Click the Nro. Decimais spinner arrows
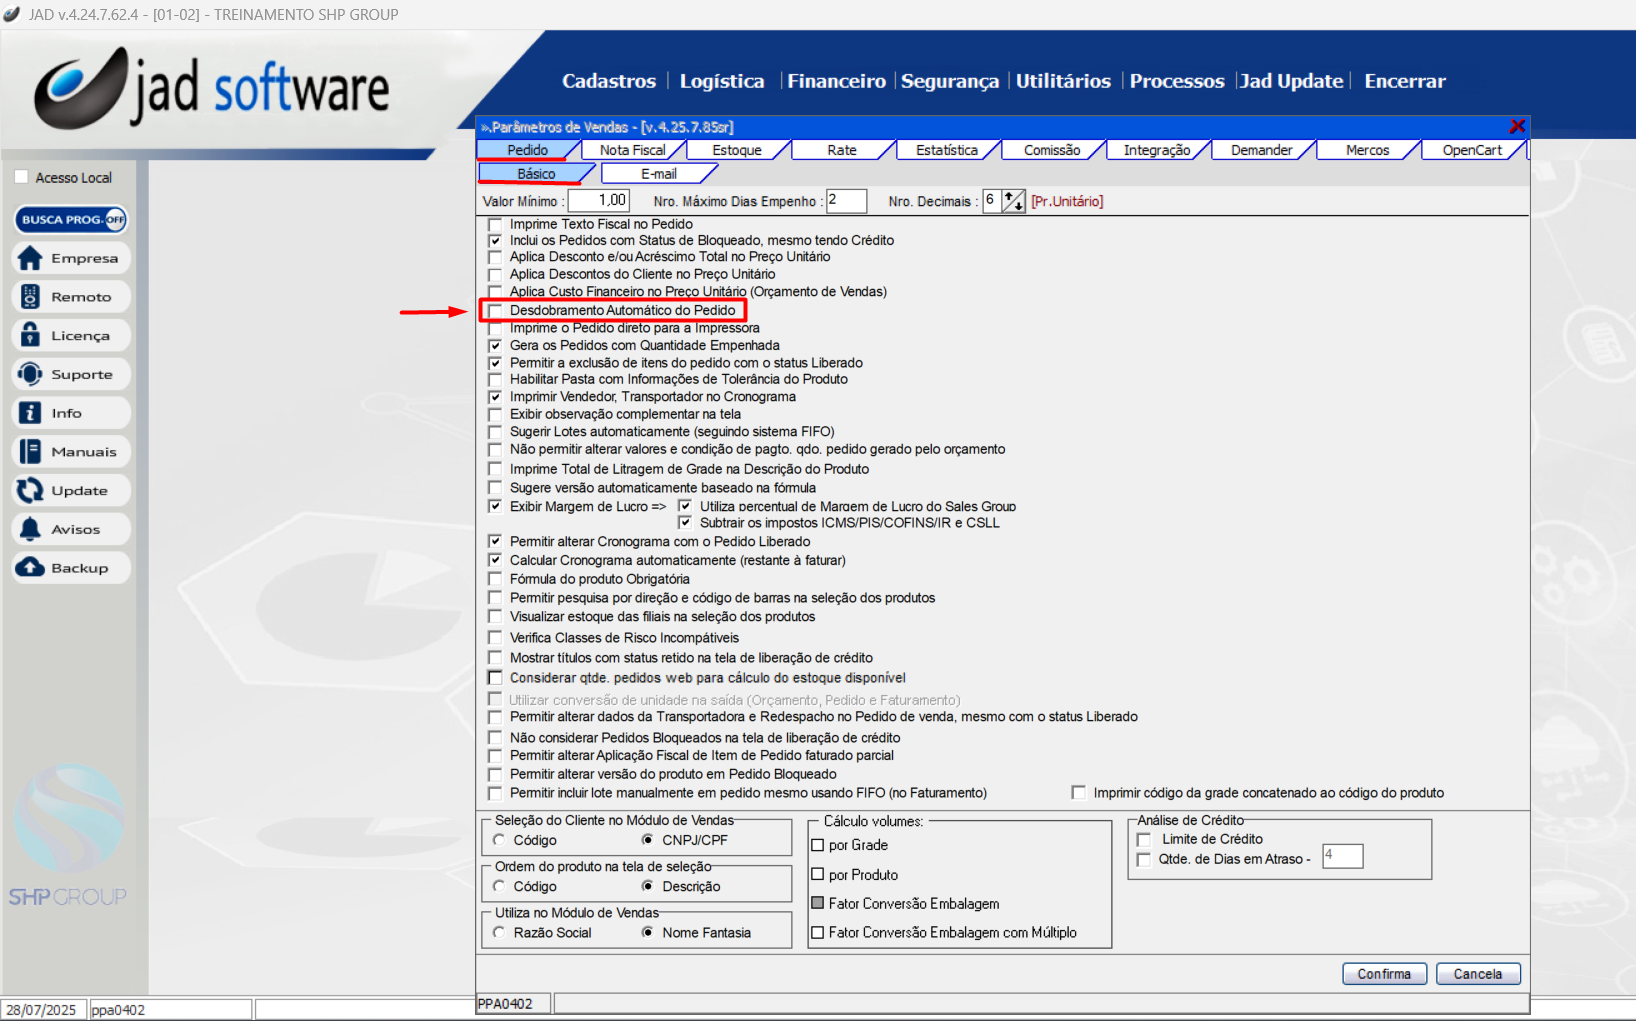Screen dimensions: 1636x1021 1013,201
